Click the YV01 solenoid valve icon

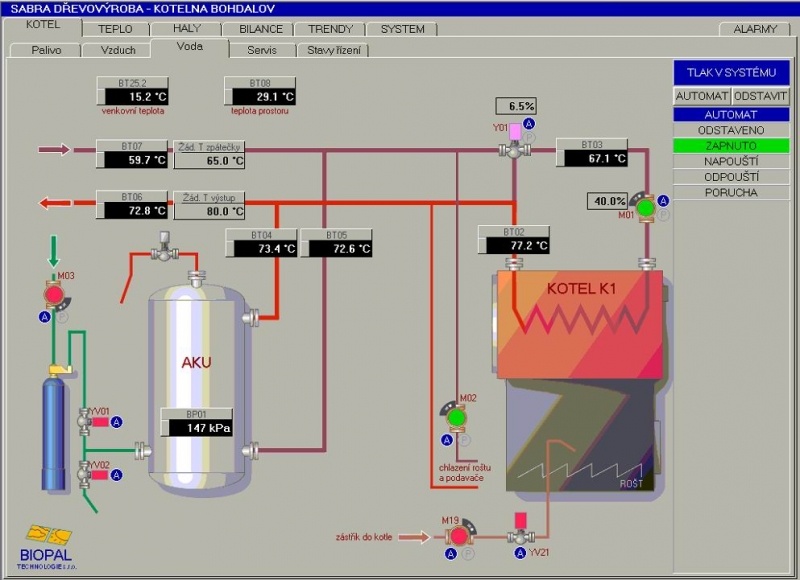[92, 421]
